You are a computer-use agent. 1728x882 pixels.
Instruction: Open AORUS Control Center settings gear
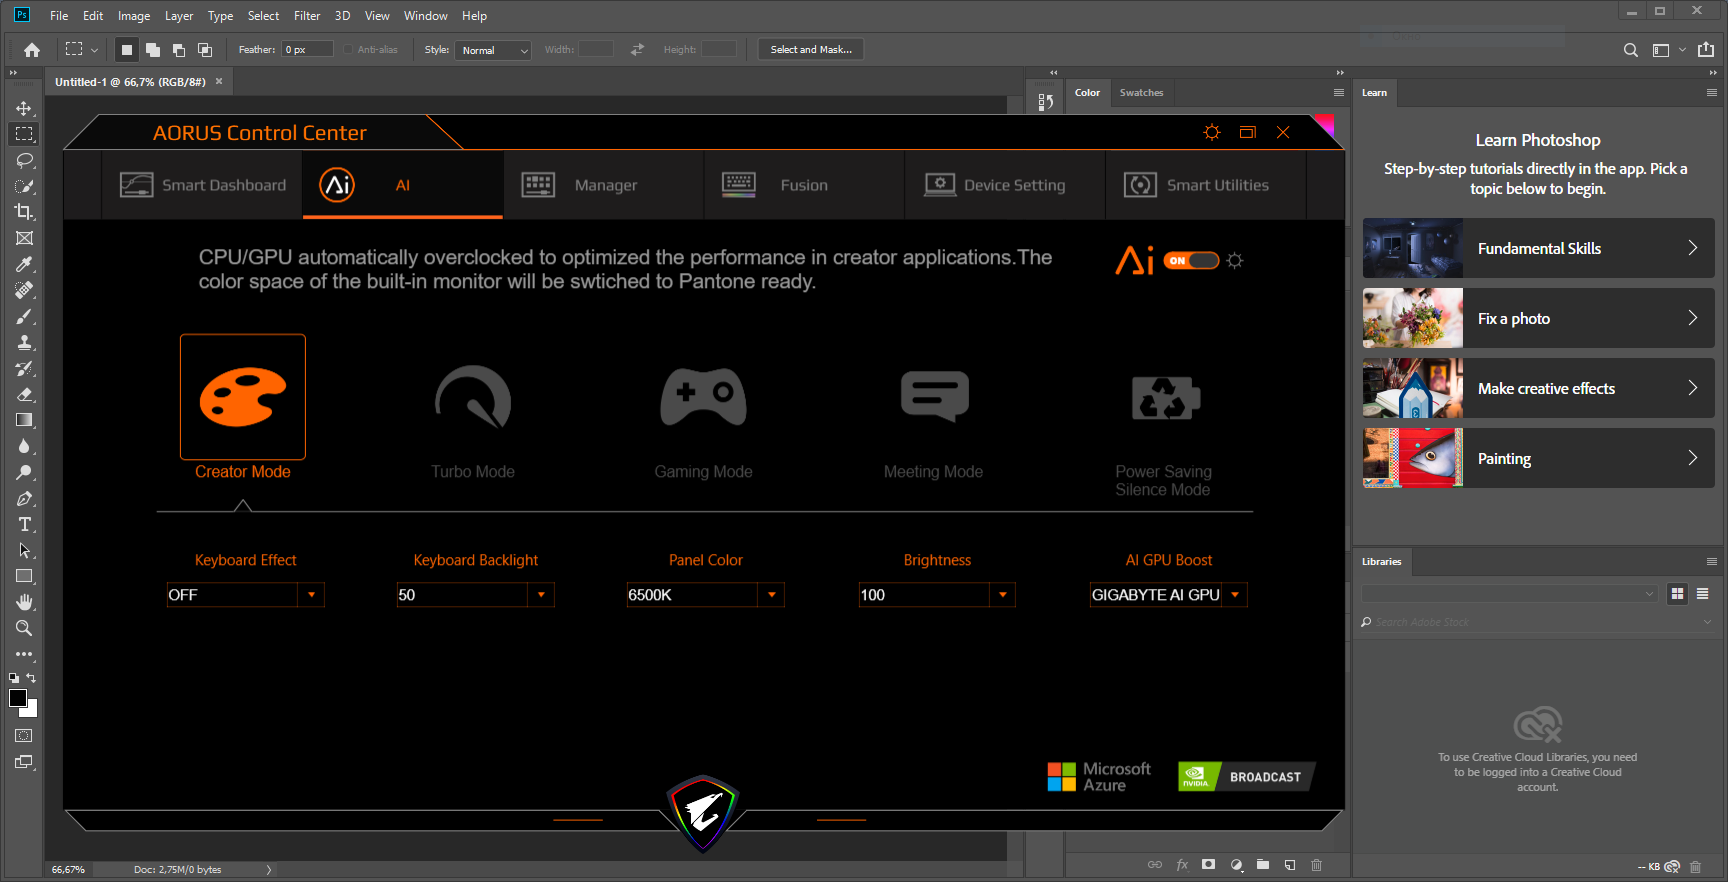click(1212, 132)
